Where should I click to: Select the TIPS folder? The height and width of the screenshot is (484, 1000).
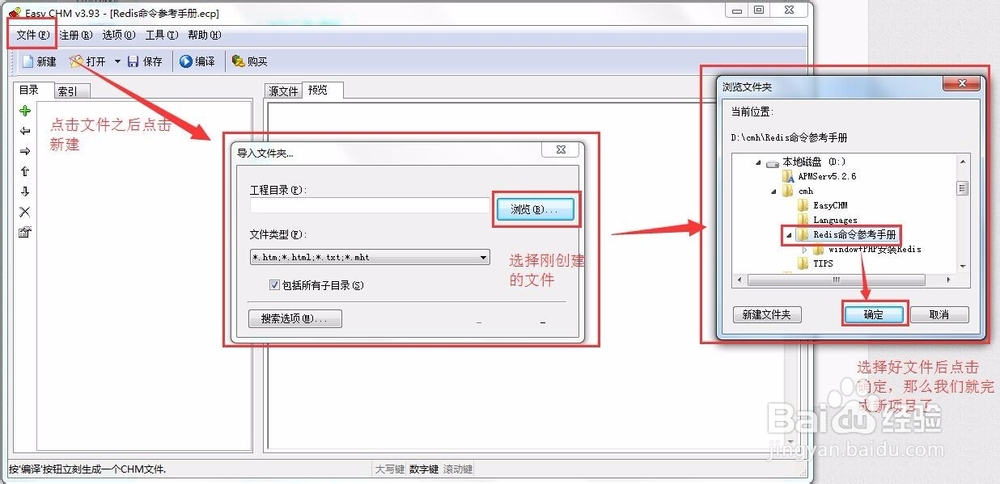(823, 263)
